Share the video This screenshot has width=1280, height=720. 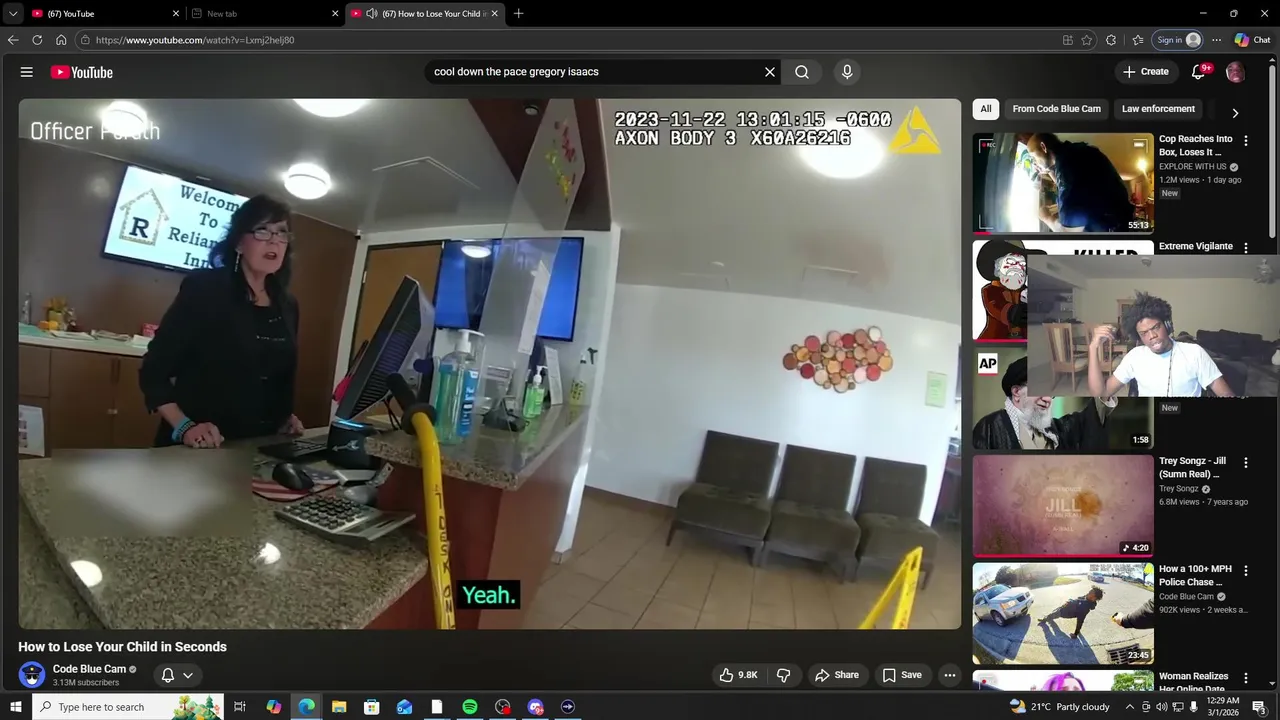pyautogui.click(x=837, y=675)
